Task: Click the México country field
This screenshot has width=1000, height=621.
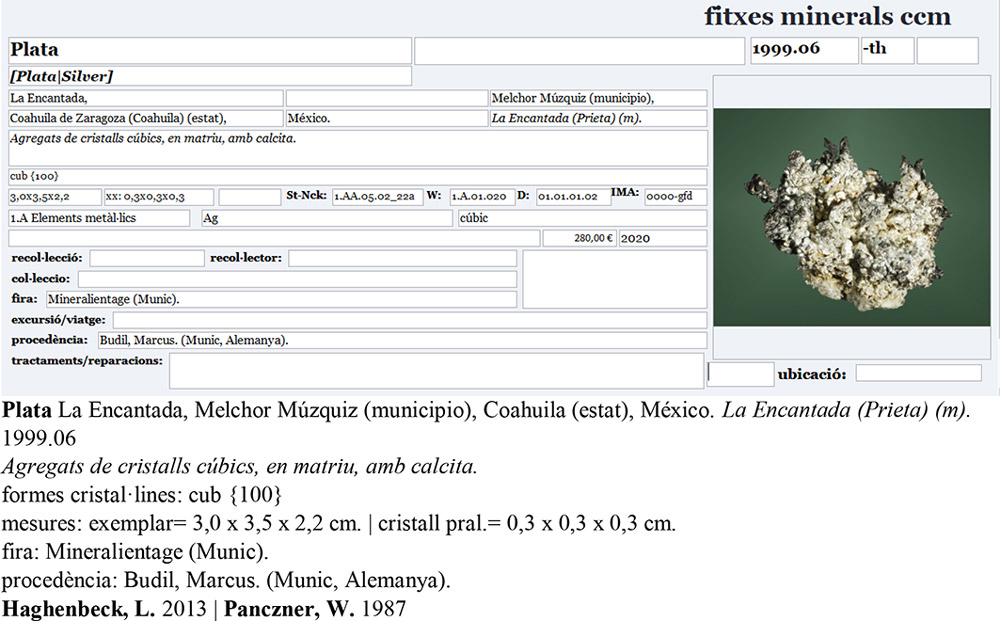Action: point(385,118)
